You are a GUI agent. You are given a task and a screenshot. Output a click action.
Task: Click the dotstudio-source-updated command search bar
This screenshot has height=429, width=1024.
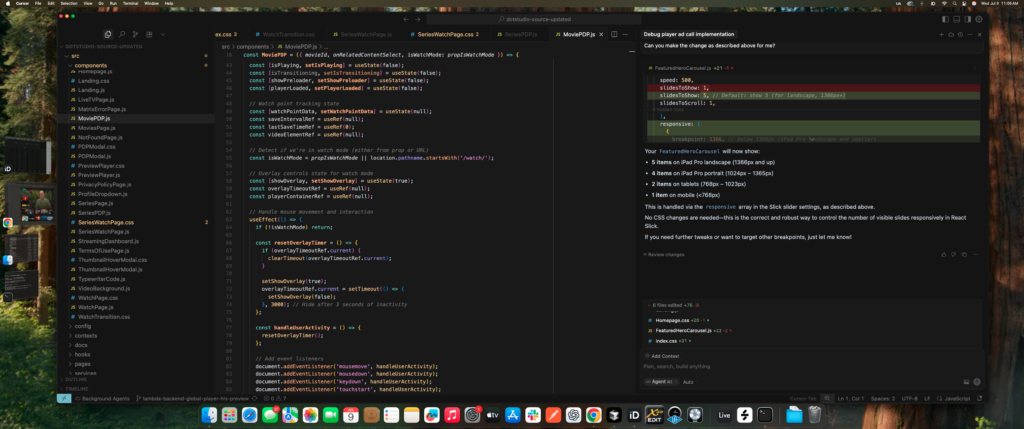click(x=534, y=20)
